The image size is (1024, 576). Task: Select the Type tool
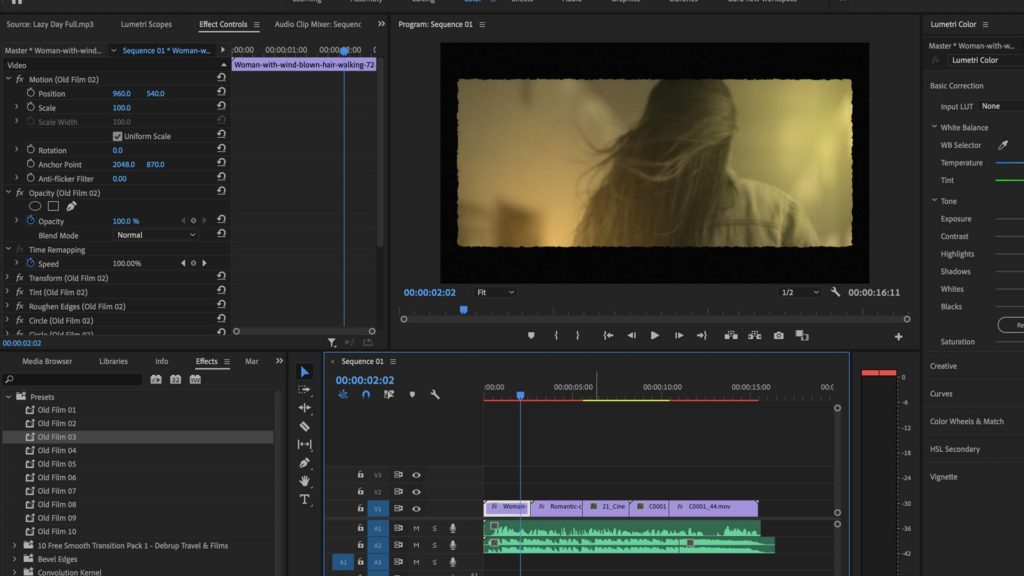click(305, 499)
